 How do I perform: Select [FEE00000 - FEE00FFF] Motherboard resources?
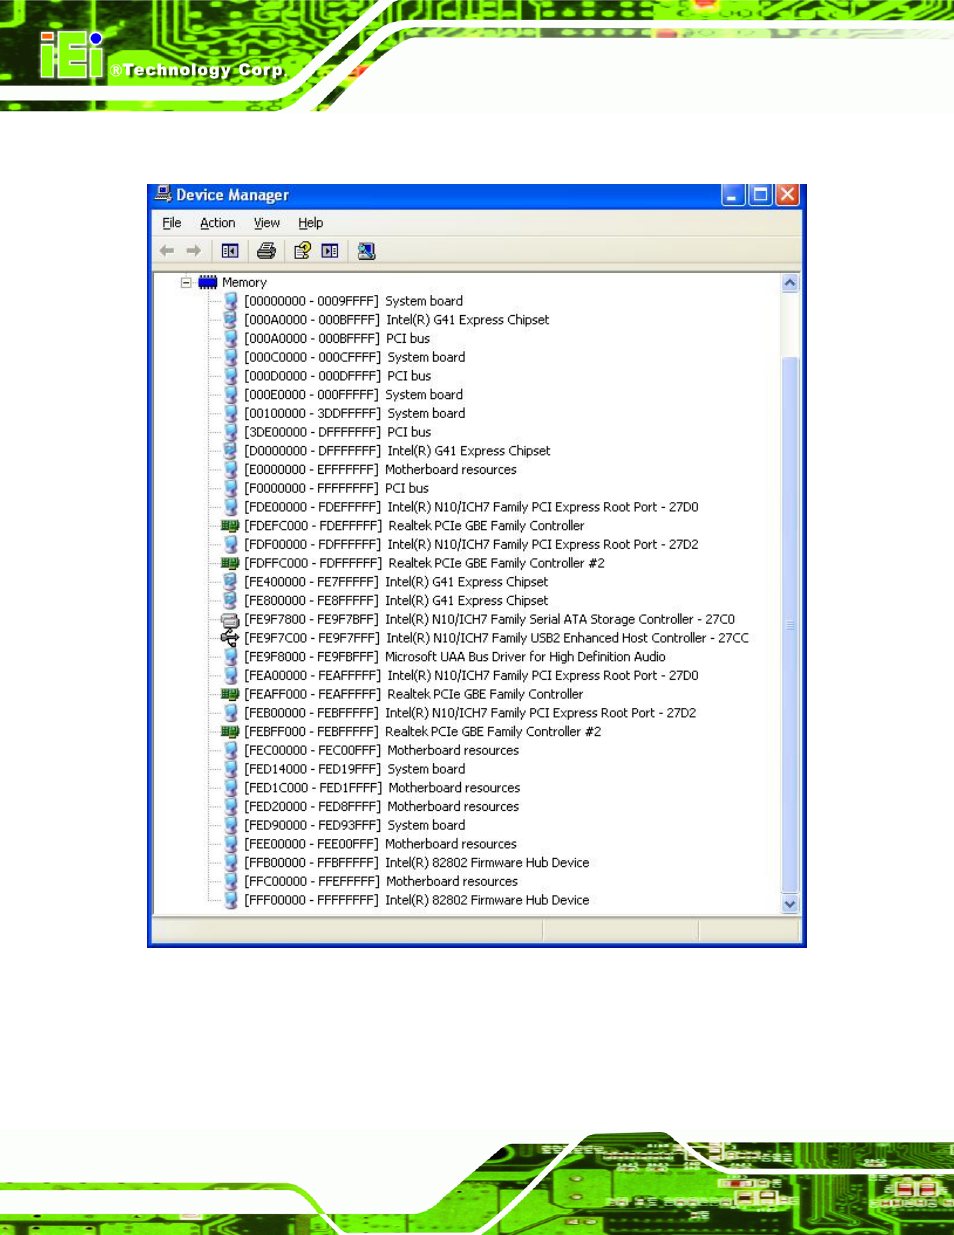[381, 844]
